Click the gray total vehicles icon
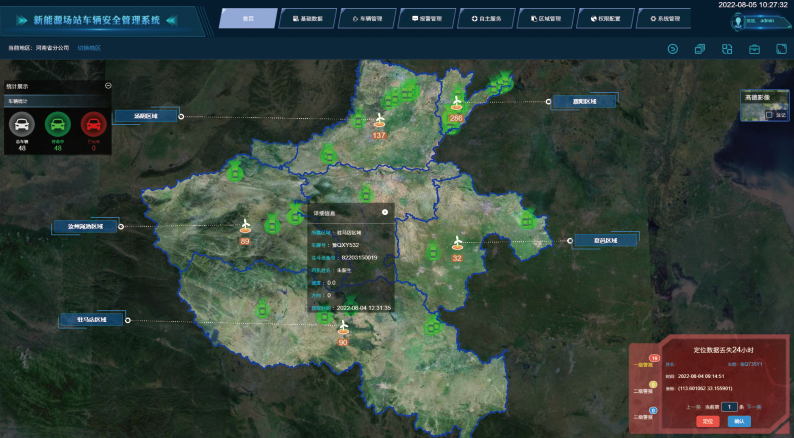The width and height of the screenshot is (794, 438). coord(22,125)
